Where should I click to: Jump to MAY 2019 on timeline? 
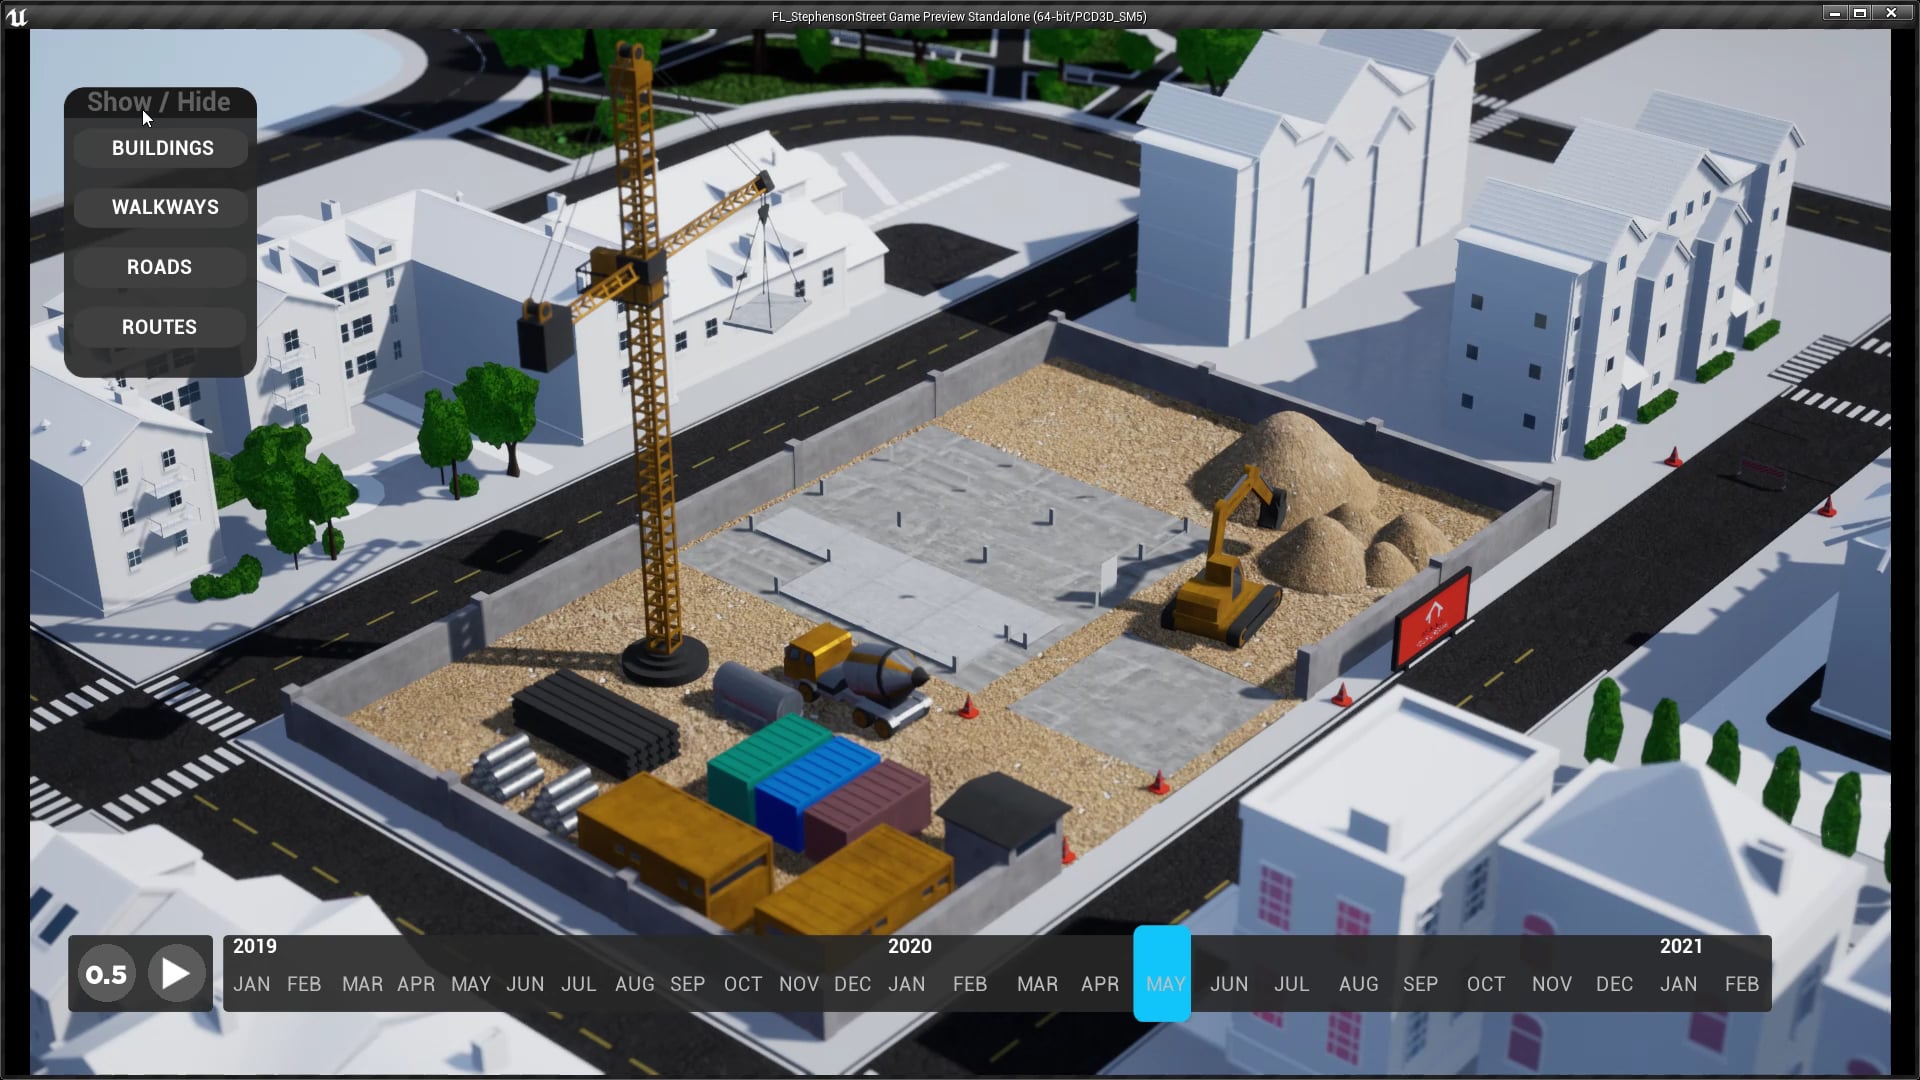click(471, 984)
